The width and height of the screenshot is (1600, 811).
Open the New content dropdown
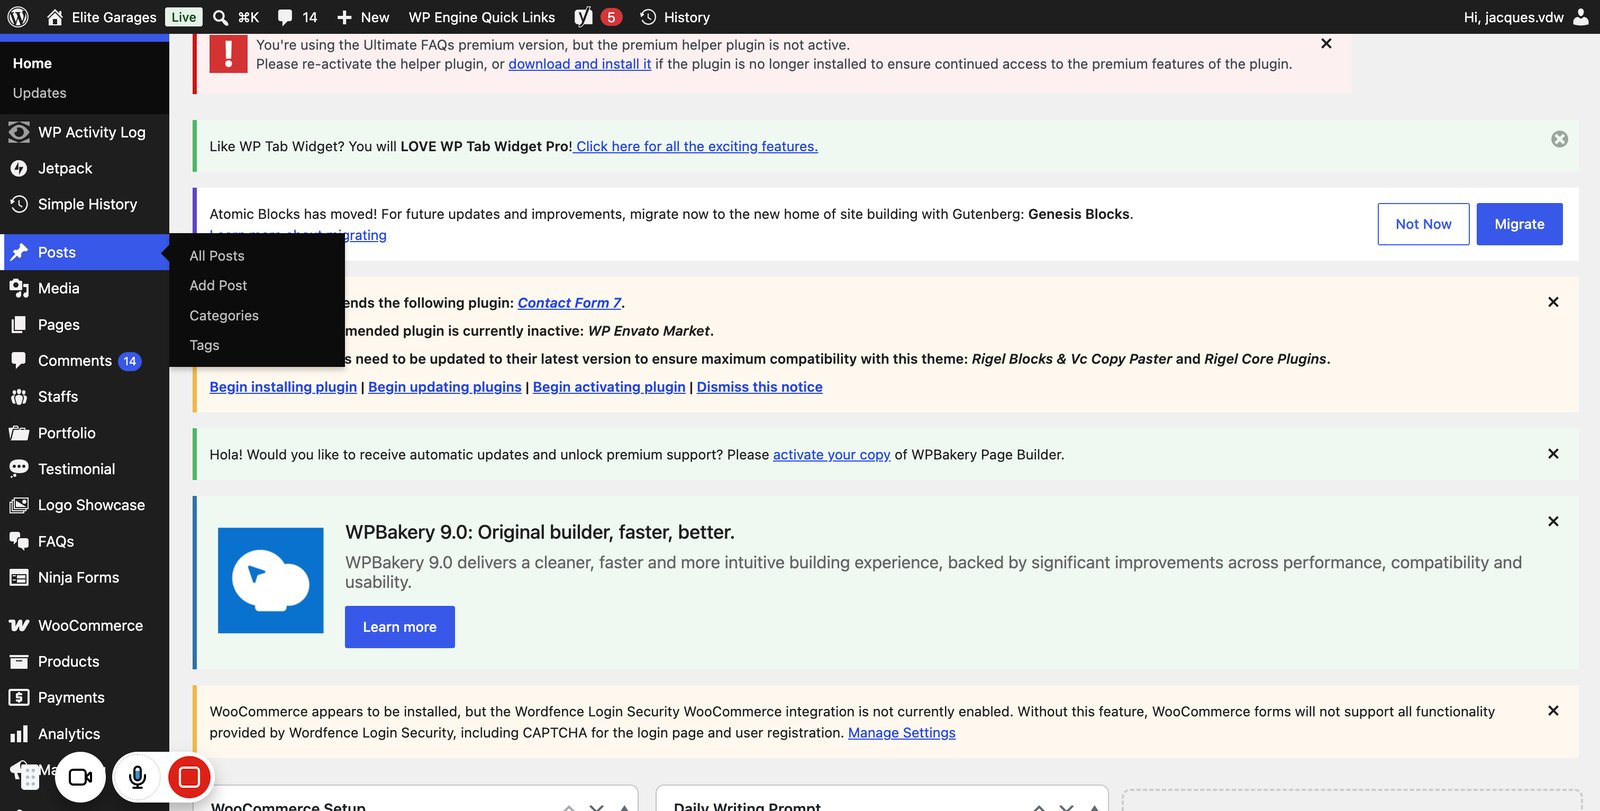[363, 17]
